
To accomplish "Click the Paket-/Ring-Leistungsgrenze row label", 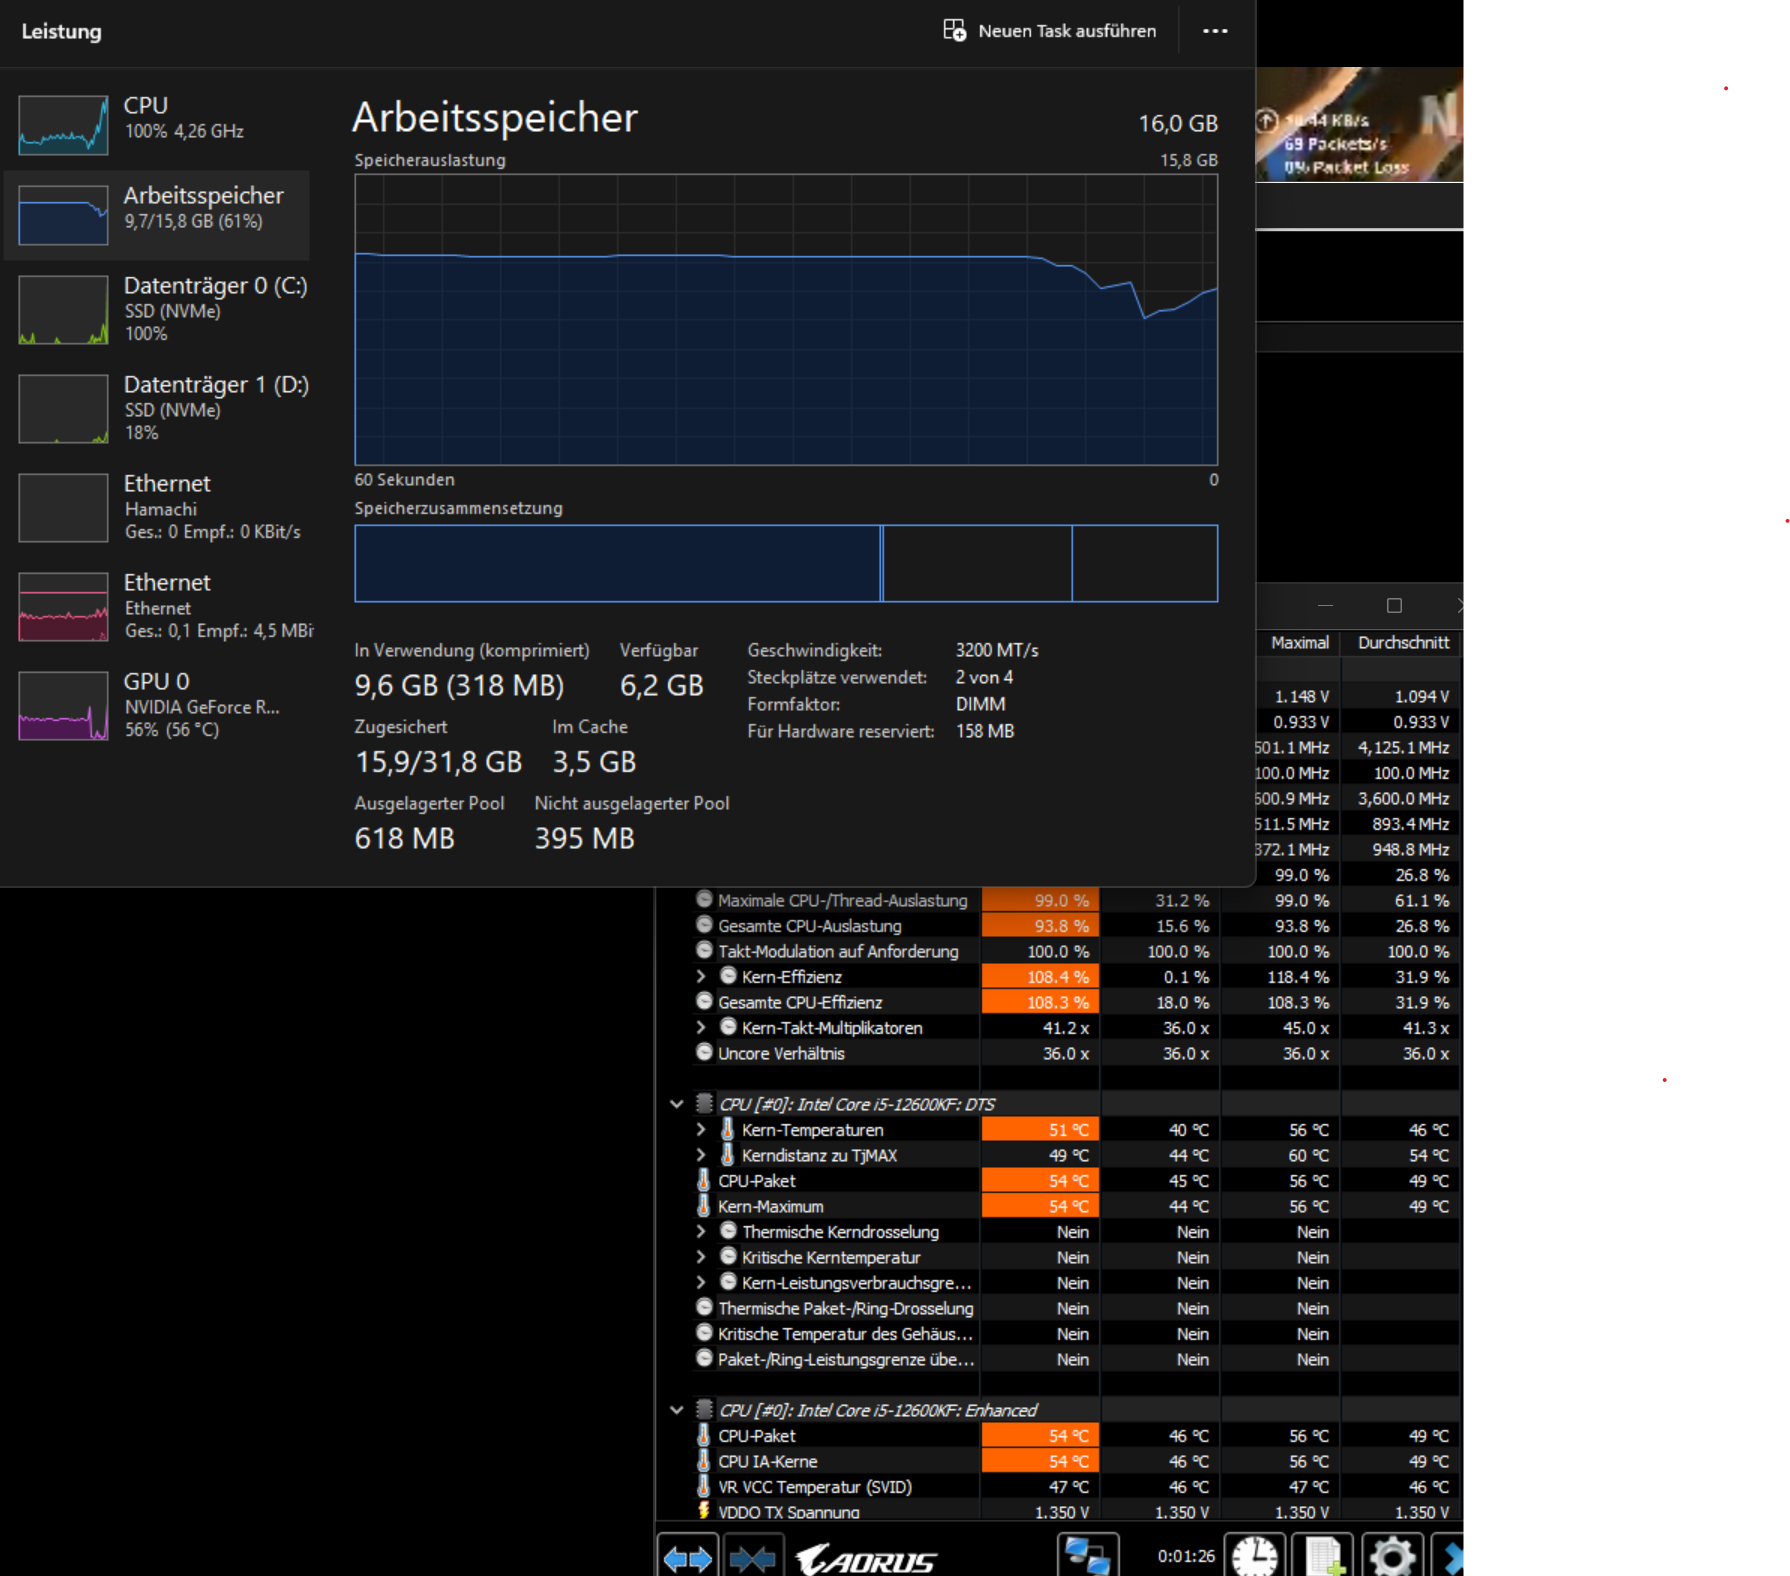I will 845,1359.
